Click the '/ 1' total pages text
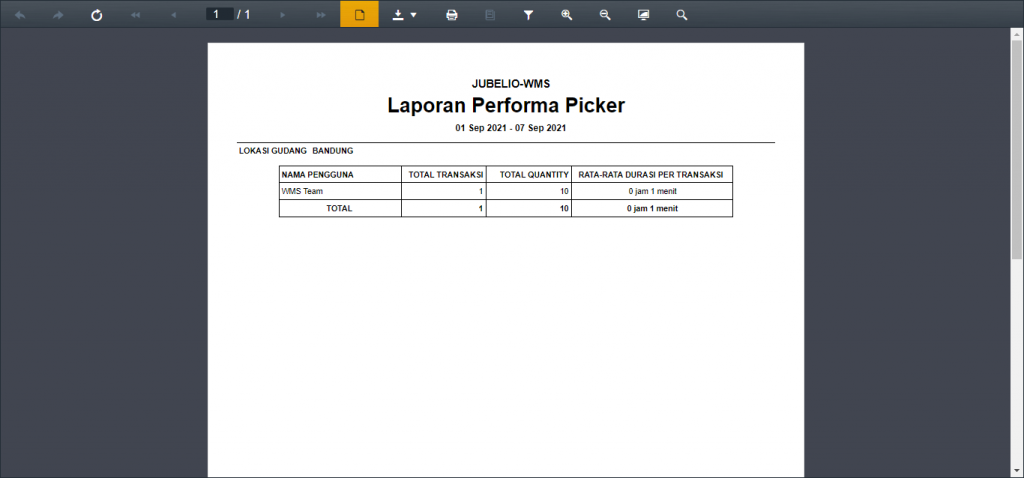The image size is (1024, 478). tap(244, 14)
